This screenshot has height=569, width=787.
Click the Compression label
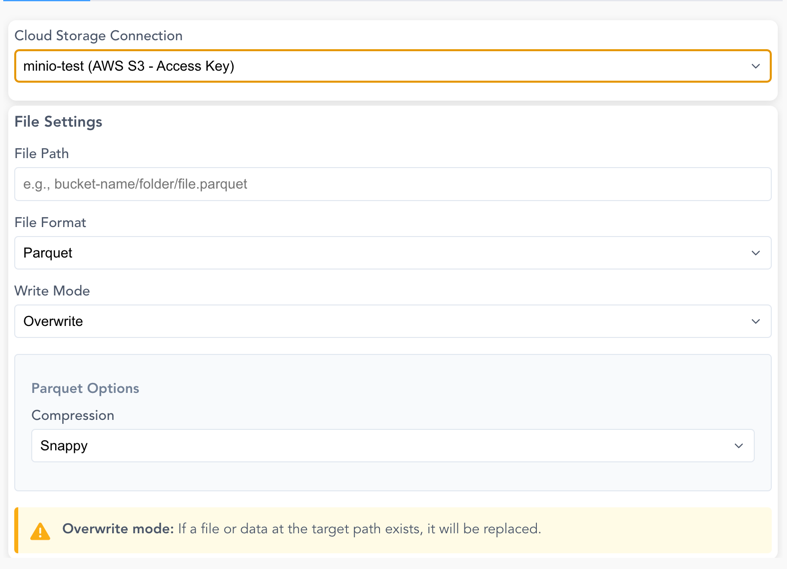(73, 415)
